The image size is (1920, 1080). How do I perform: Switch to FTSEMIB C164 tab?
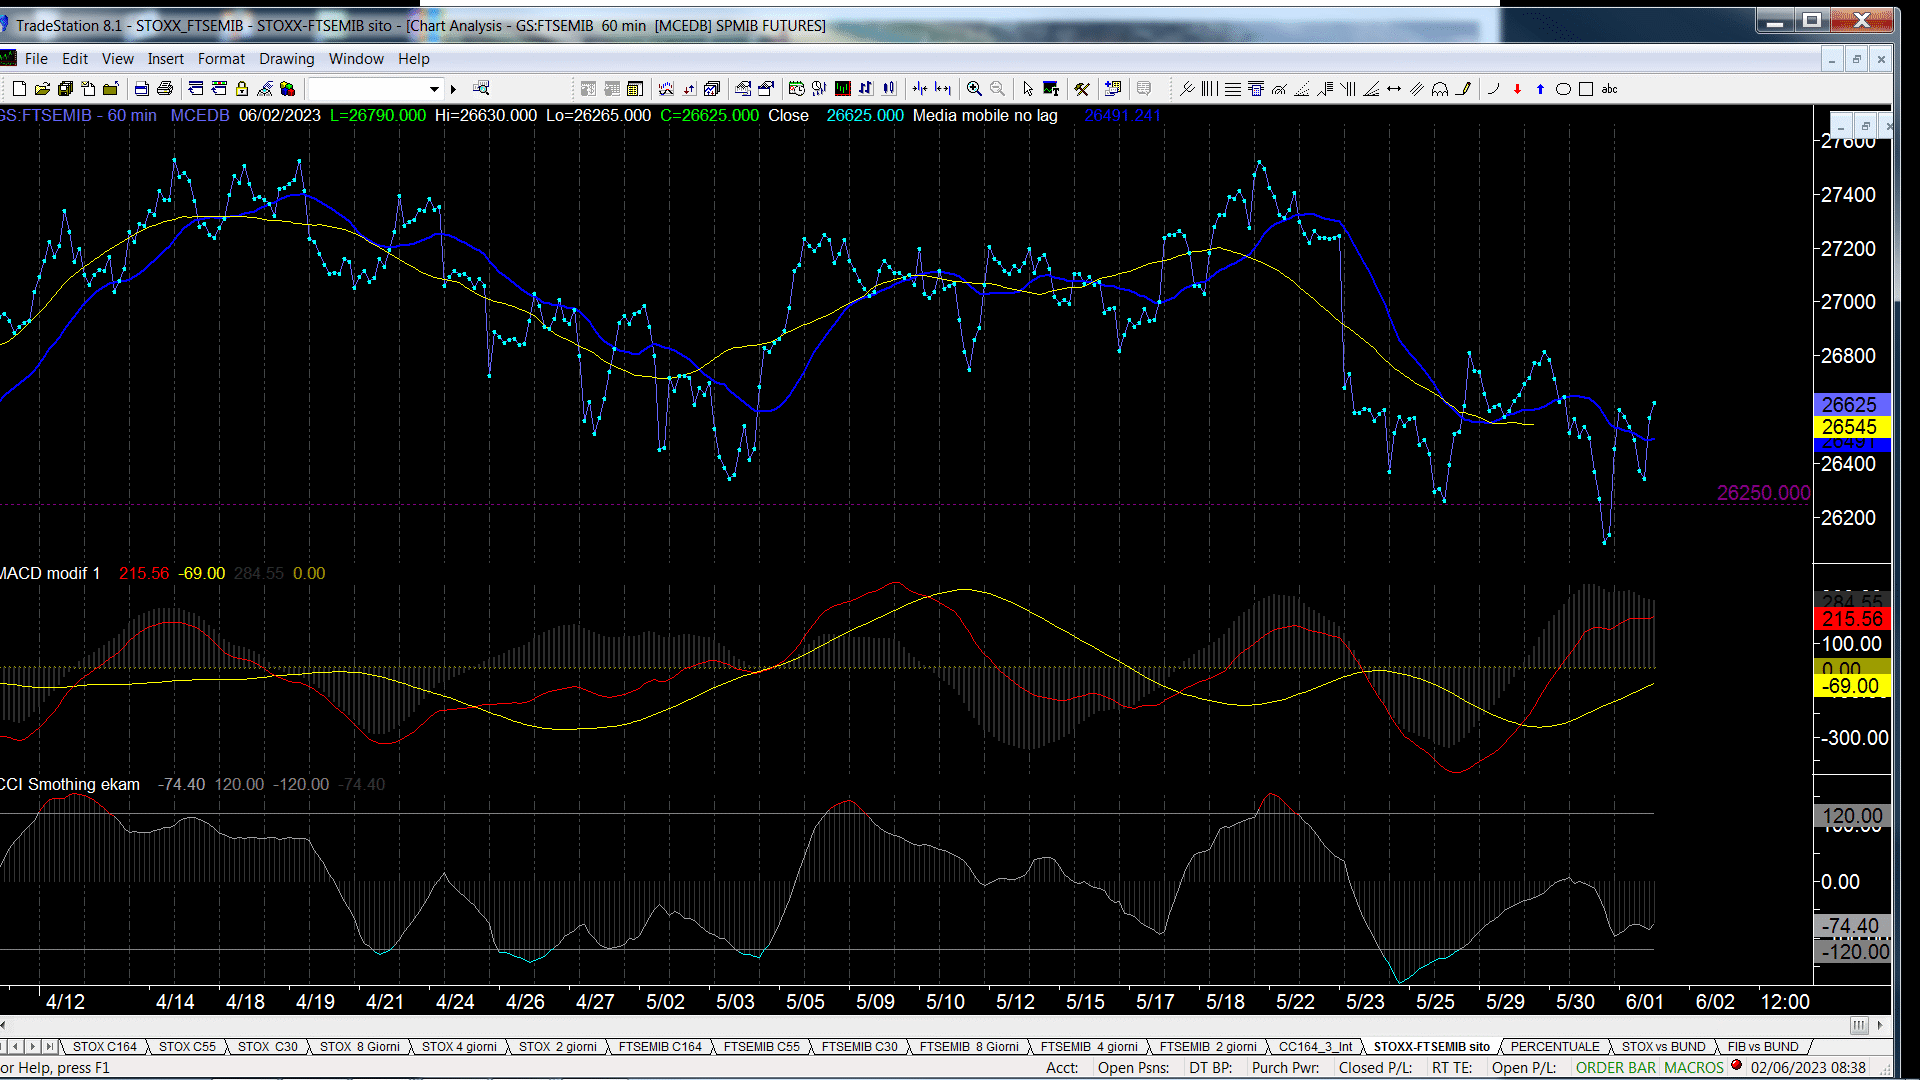[x=660, y=1047]
